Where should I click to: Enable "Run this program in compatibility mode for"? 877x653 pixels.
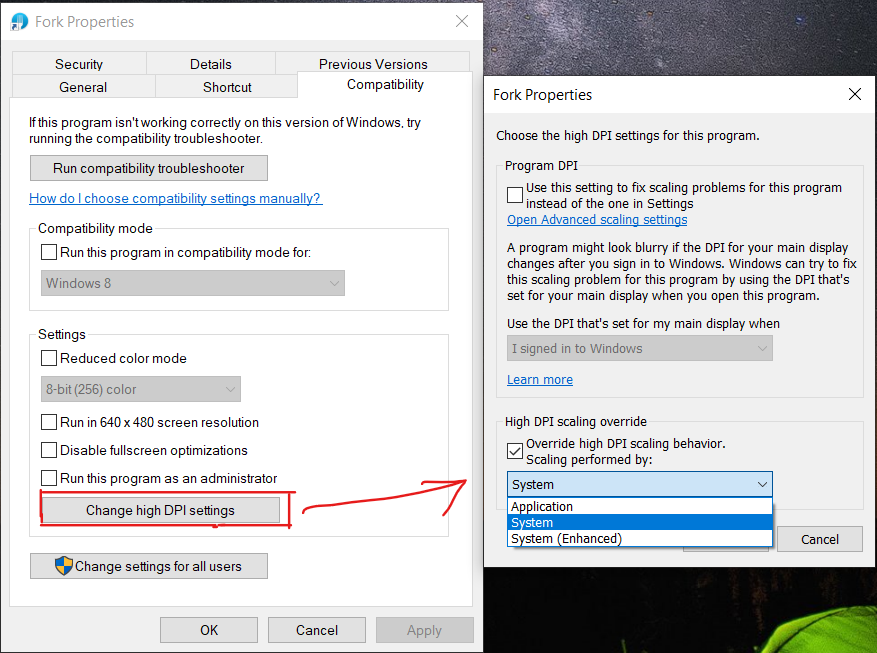[49, 252]
